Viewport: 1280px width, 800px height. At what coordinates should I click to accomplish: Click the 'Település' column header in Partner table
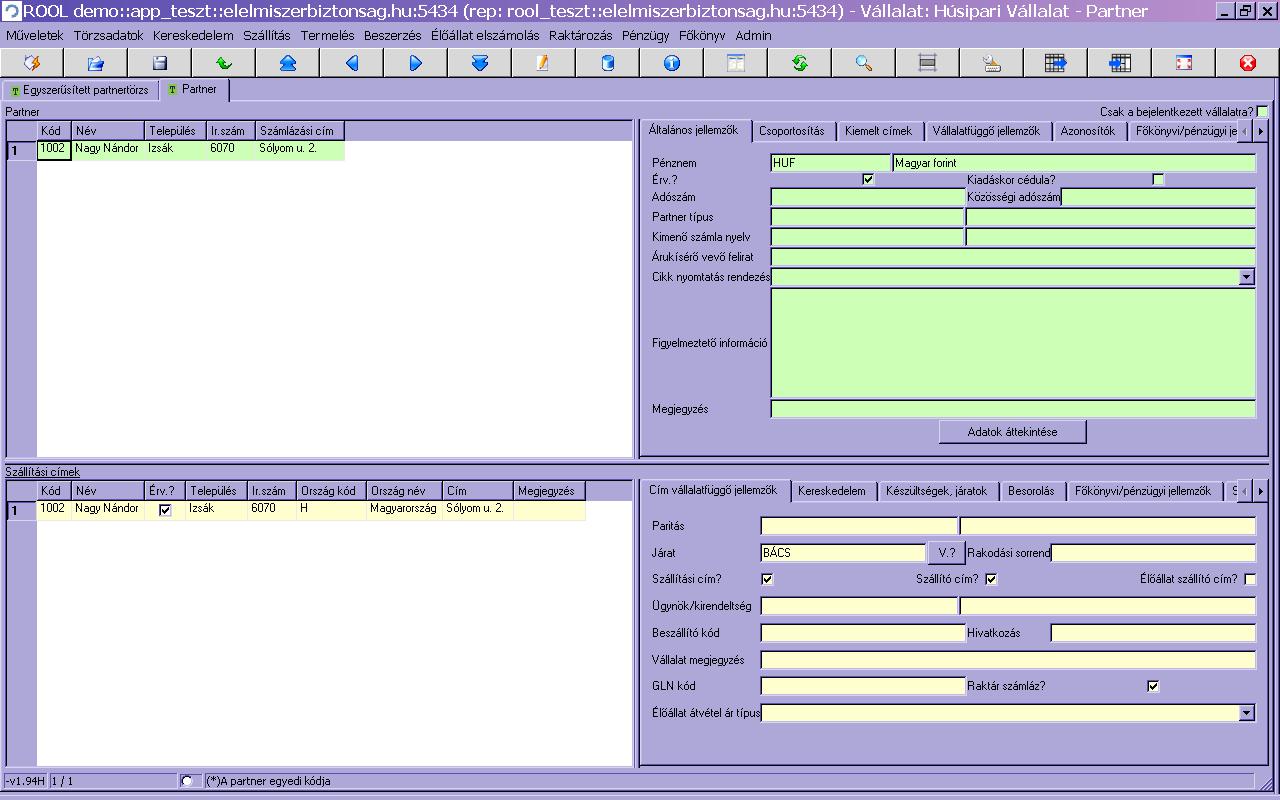[x=174, y=131]
